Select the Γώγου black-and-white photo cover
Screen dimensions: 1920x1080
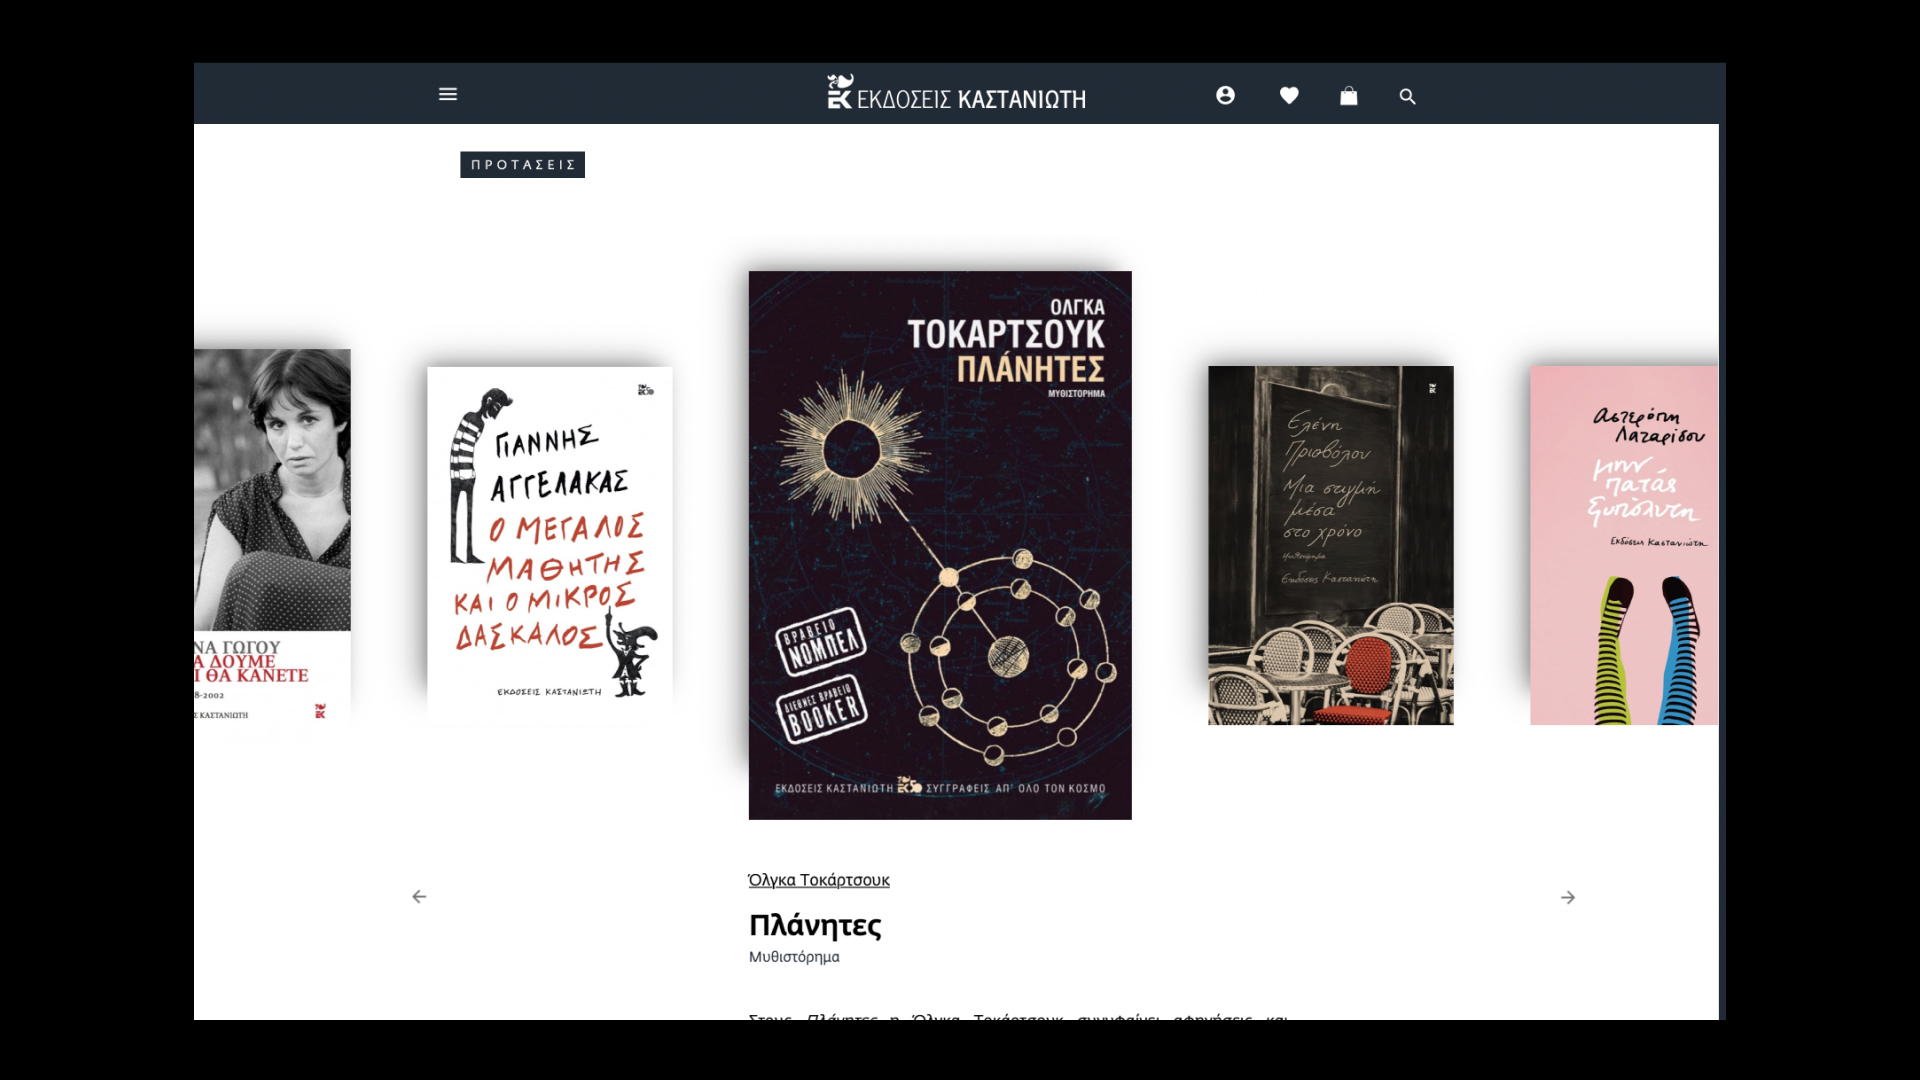(x=272, y=538)
